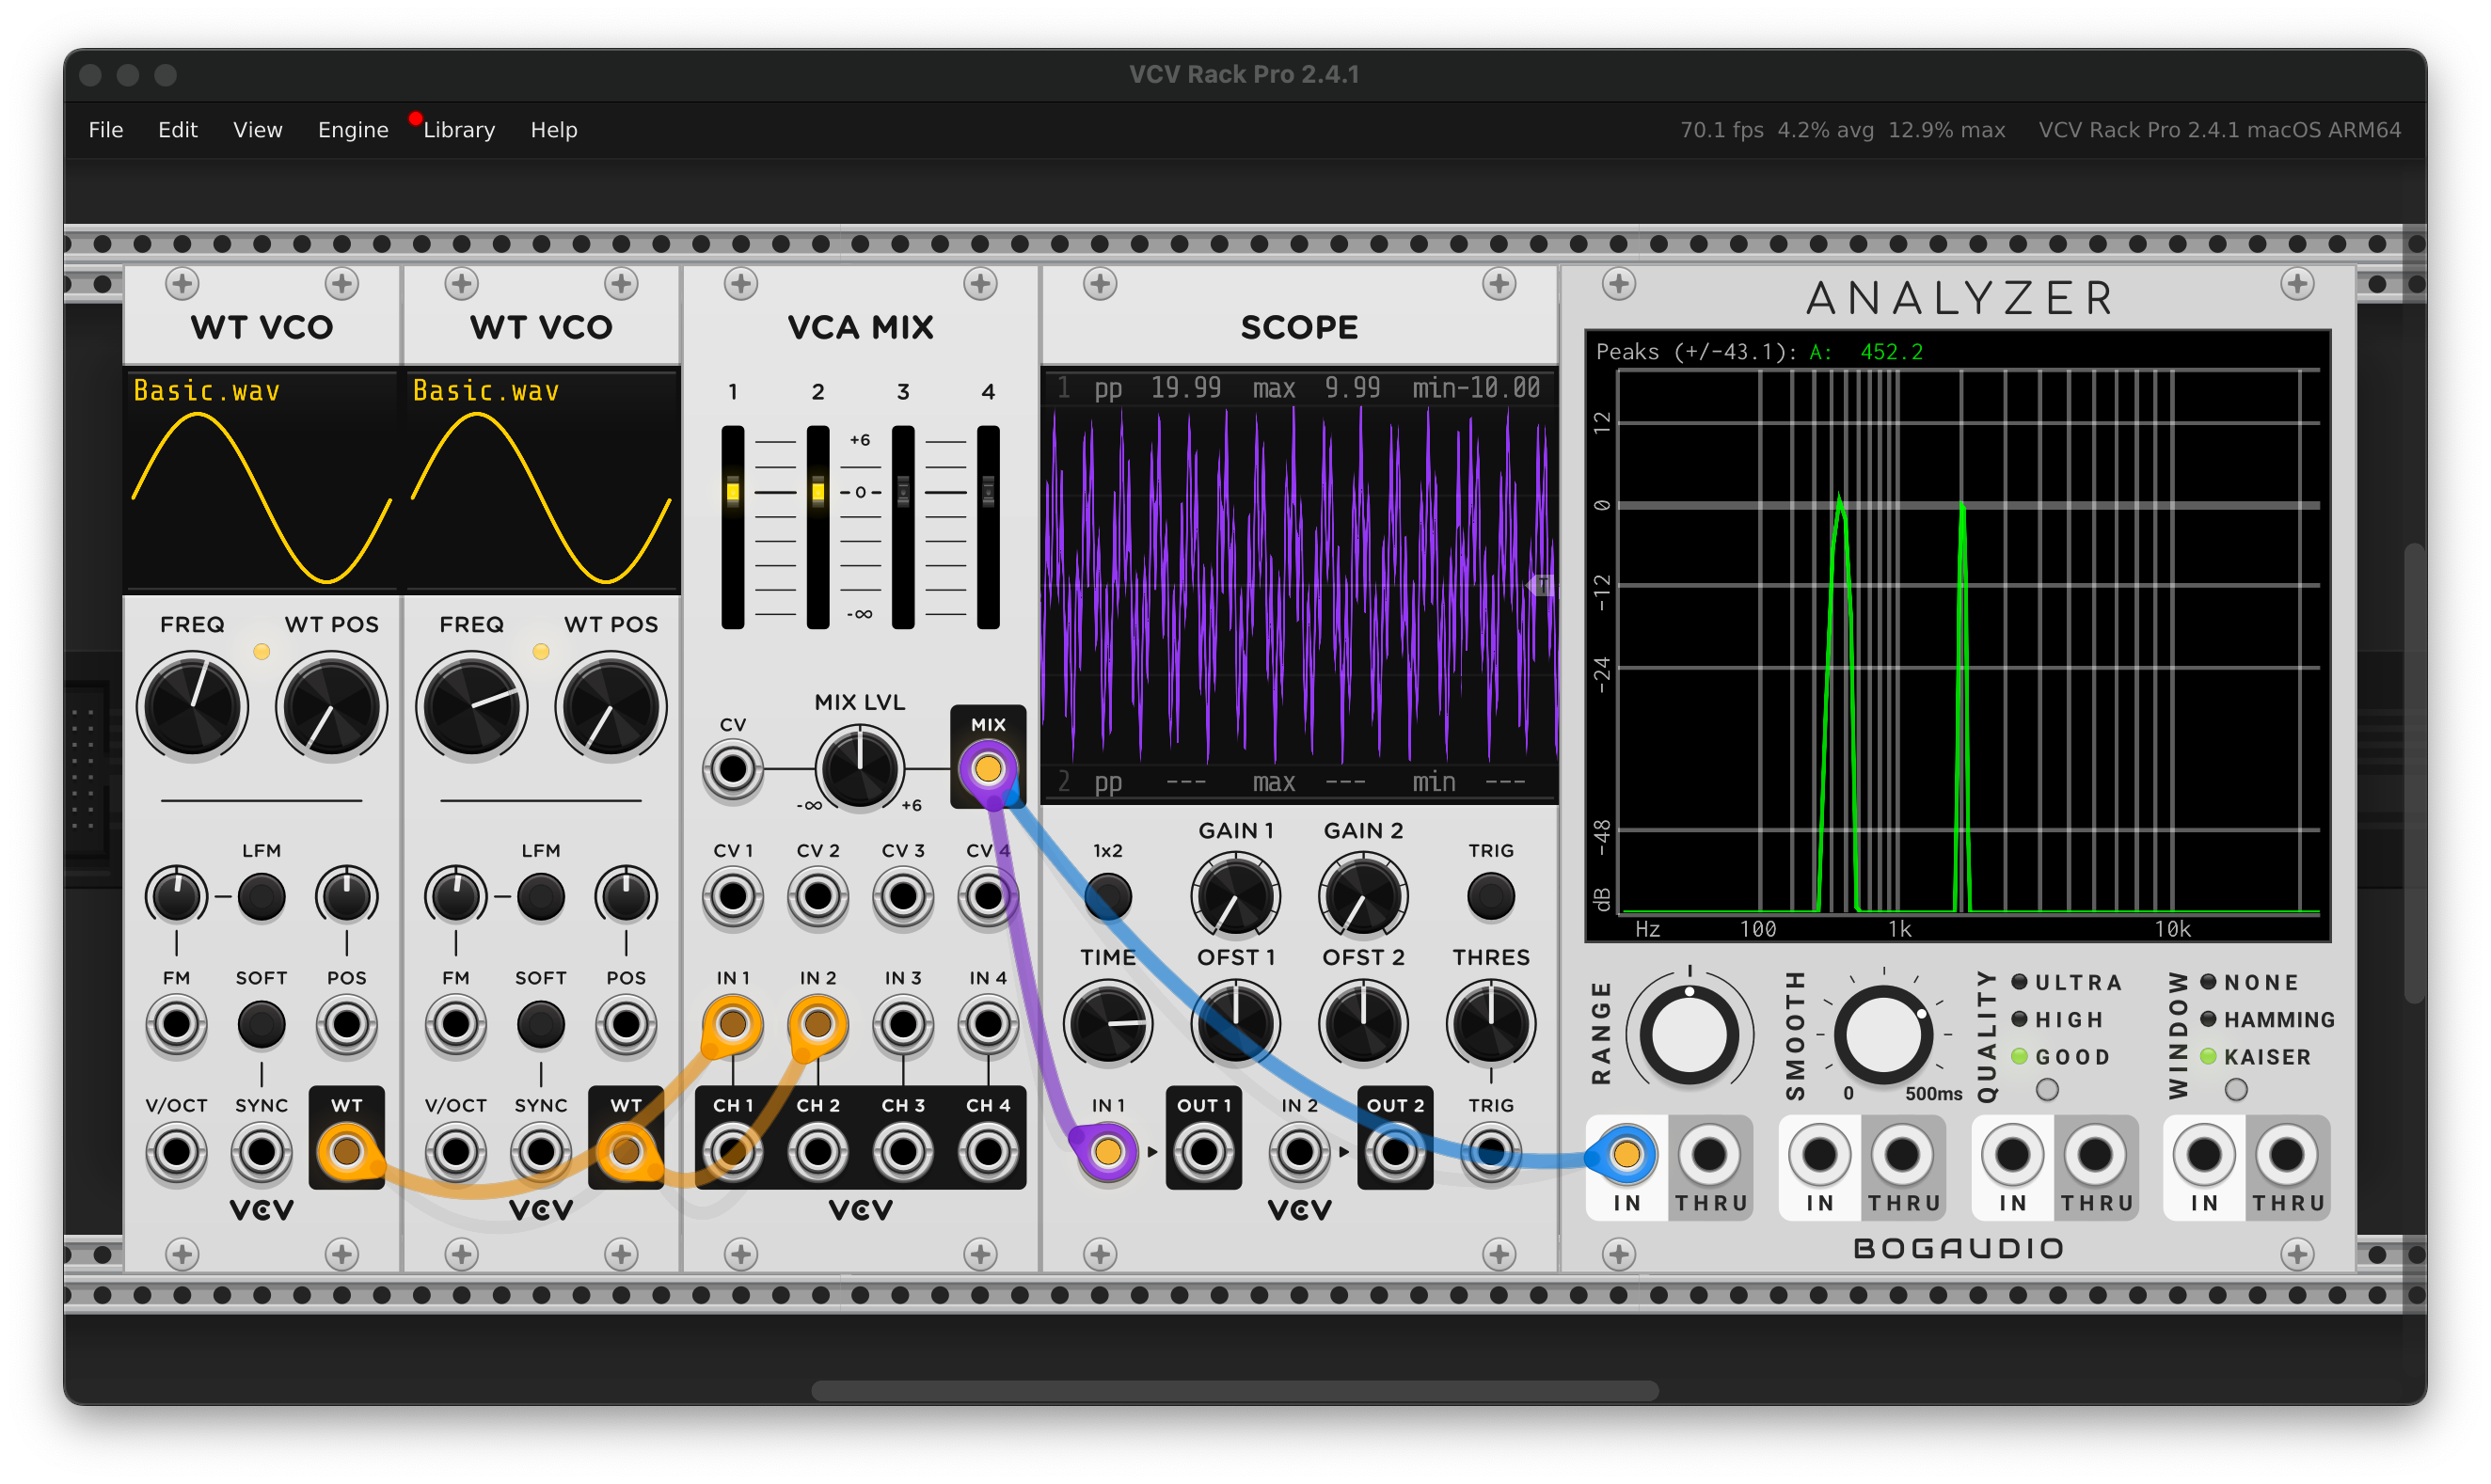Click the VCA MIX channel 4 fader
The image size is (2491, 1484).
coord(988,528)
